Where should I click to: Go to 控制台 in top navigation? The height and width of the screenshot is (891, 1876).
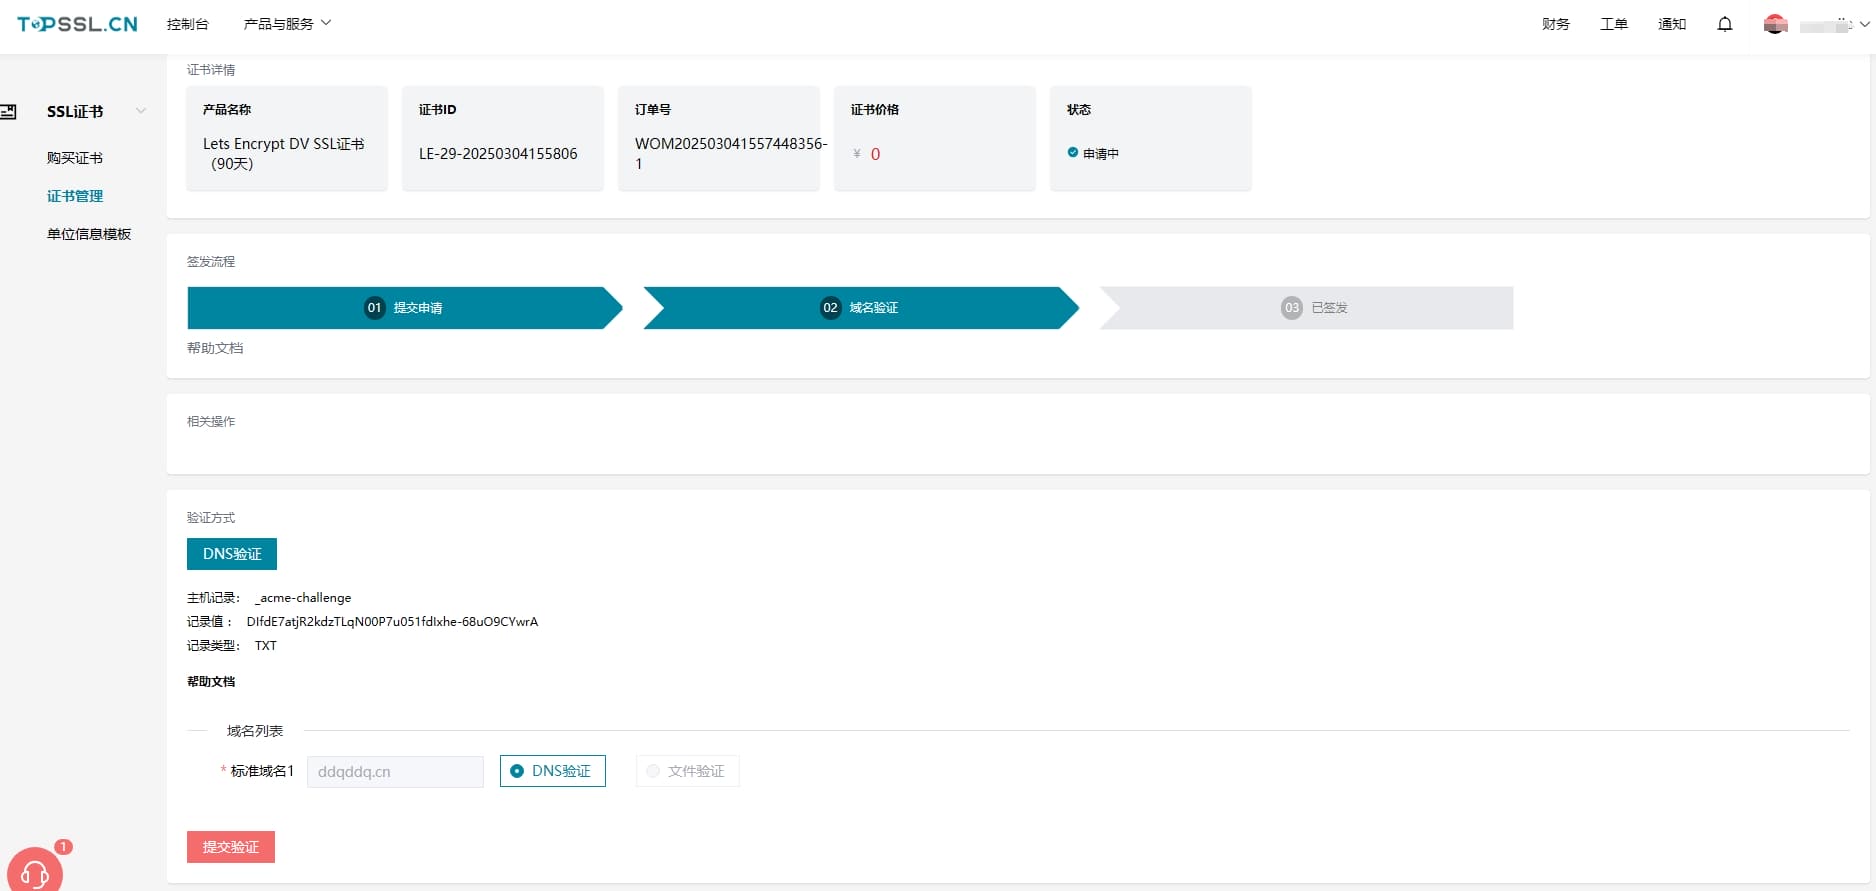click(x=187, y=24)
